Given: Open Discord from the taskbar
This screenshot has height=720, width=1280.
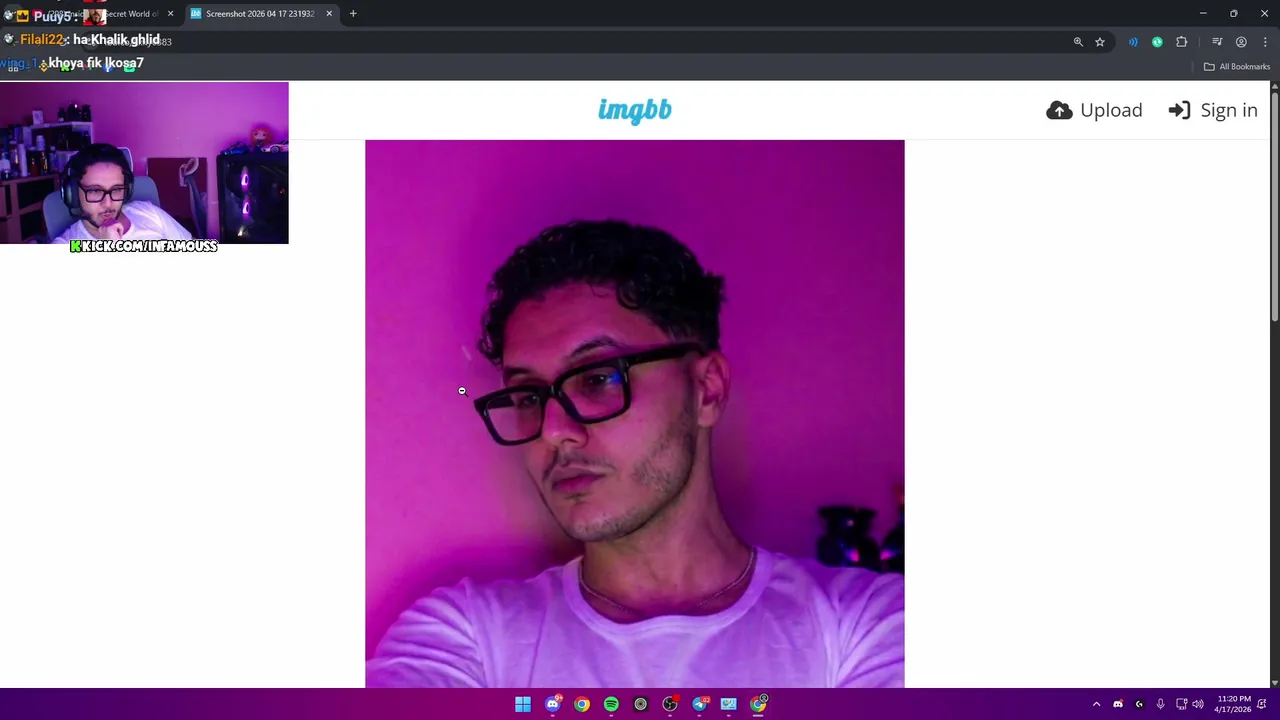Looking at the screenshot, I should (x=553, y=704).
